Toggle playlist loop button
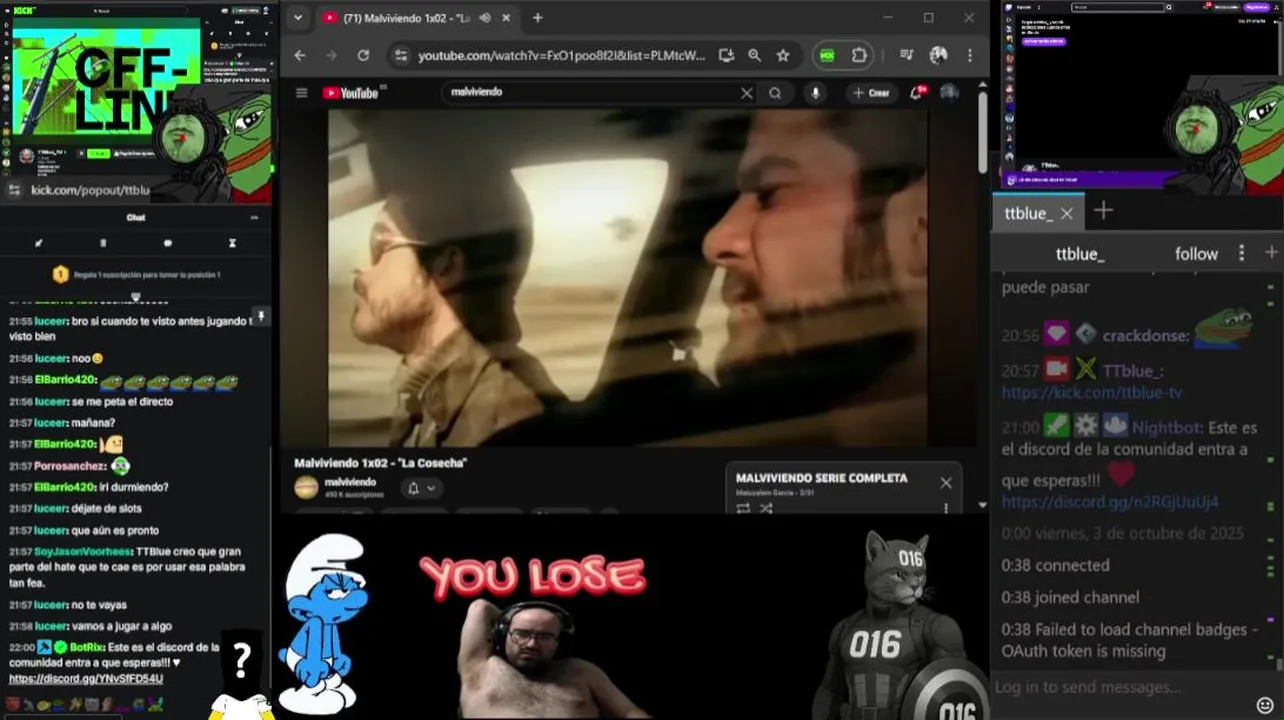Viewport: 1284px width, 720px height. point(743,508)
